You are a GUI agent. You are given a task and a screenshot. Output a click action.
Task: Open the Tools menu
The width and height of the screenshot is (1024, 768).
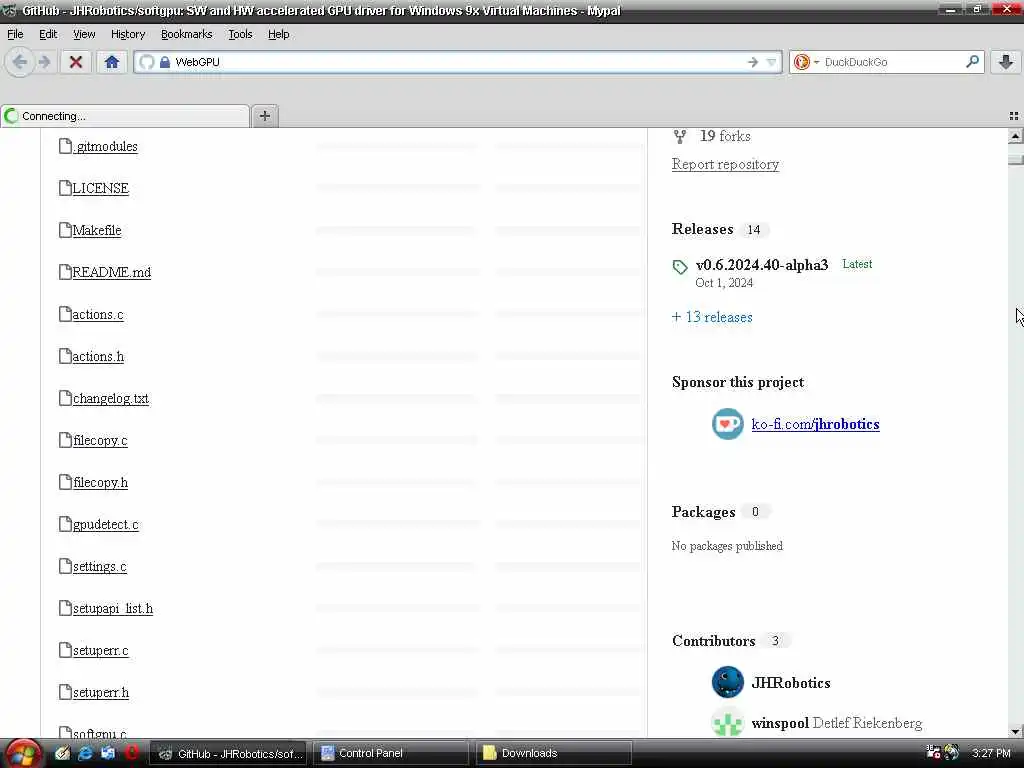pos(240,34)
